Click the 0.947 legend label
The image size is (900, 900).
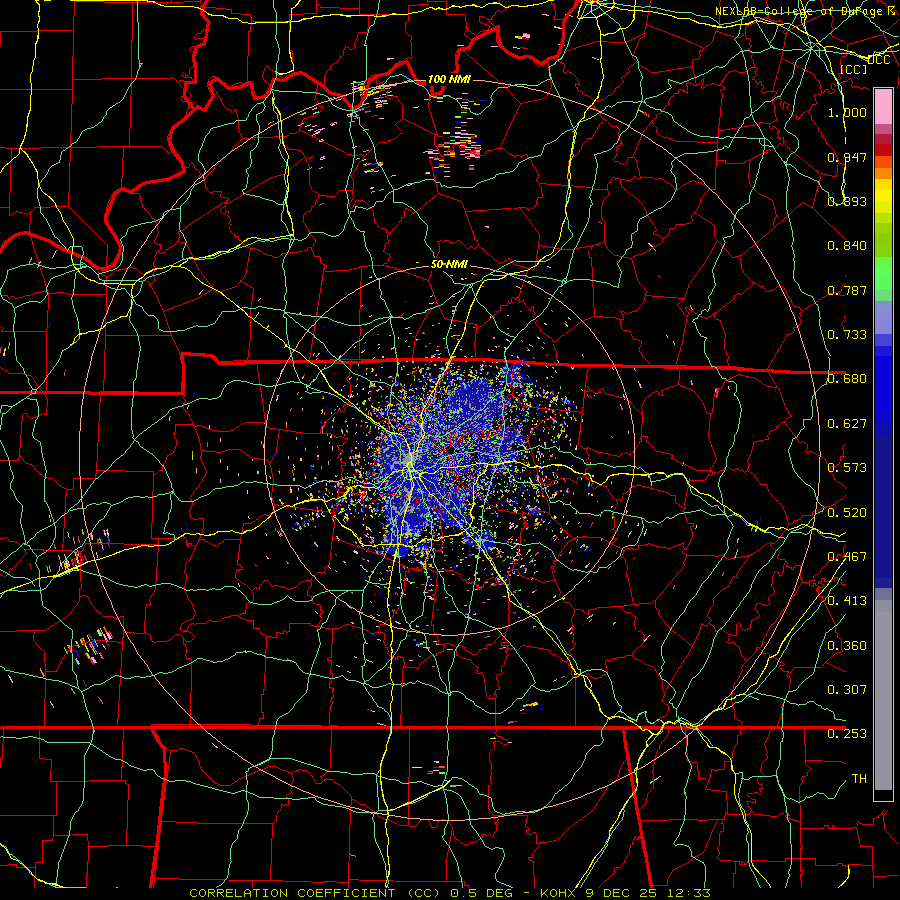[847, 157]
